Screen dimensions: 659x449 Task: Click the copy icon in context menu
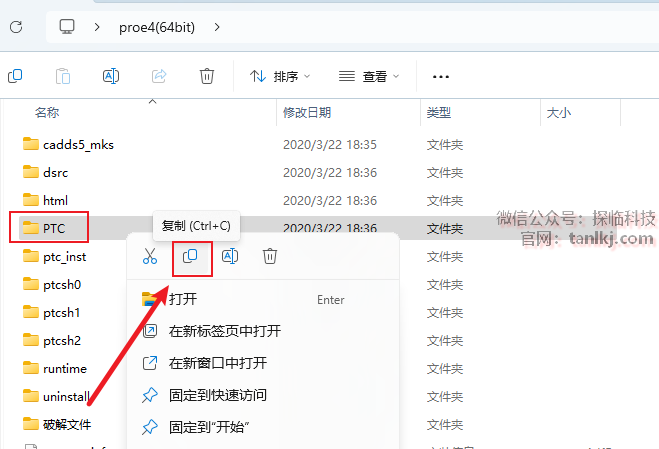190,256
